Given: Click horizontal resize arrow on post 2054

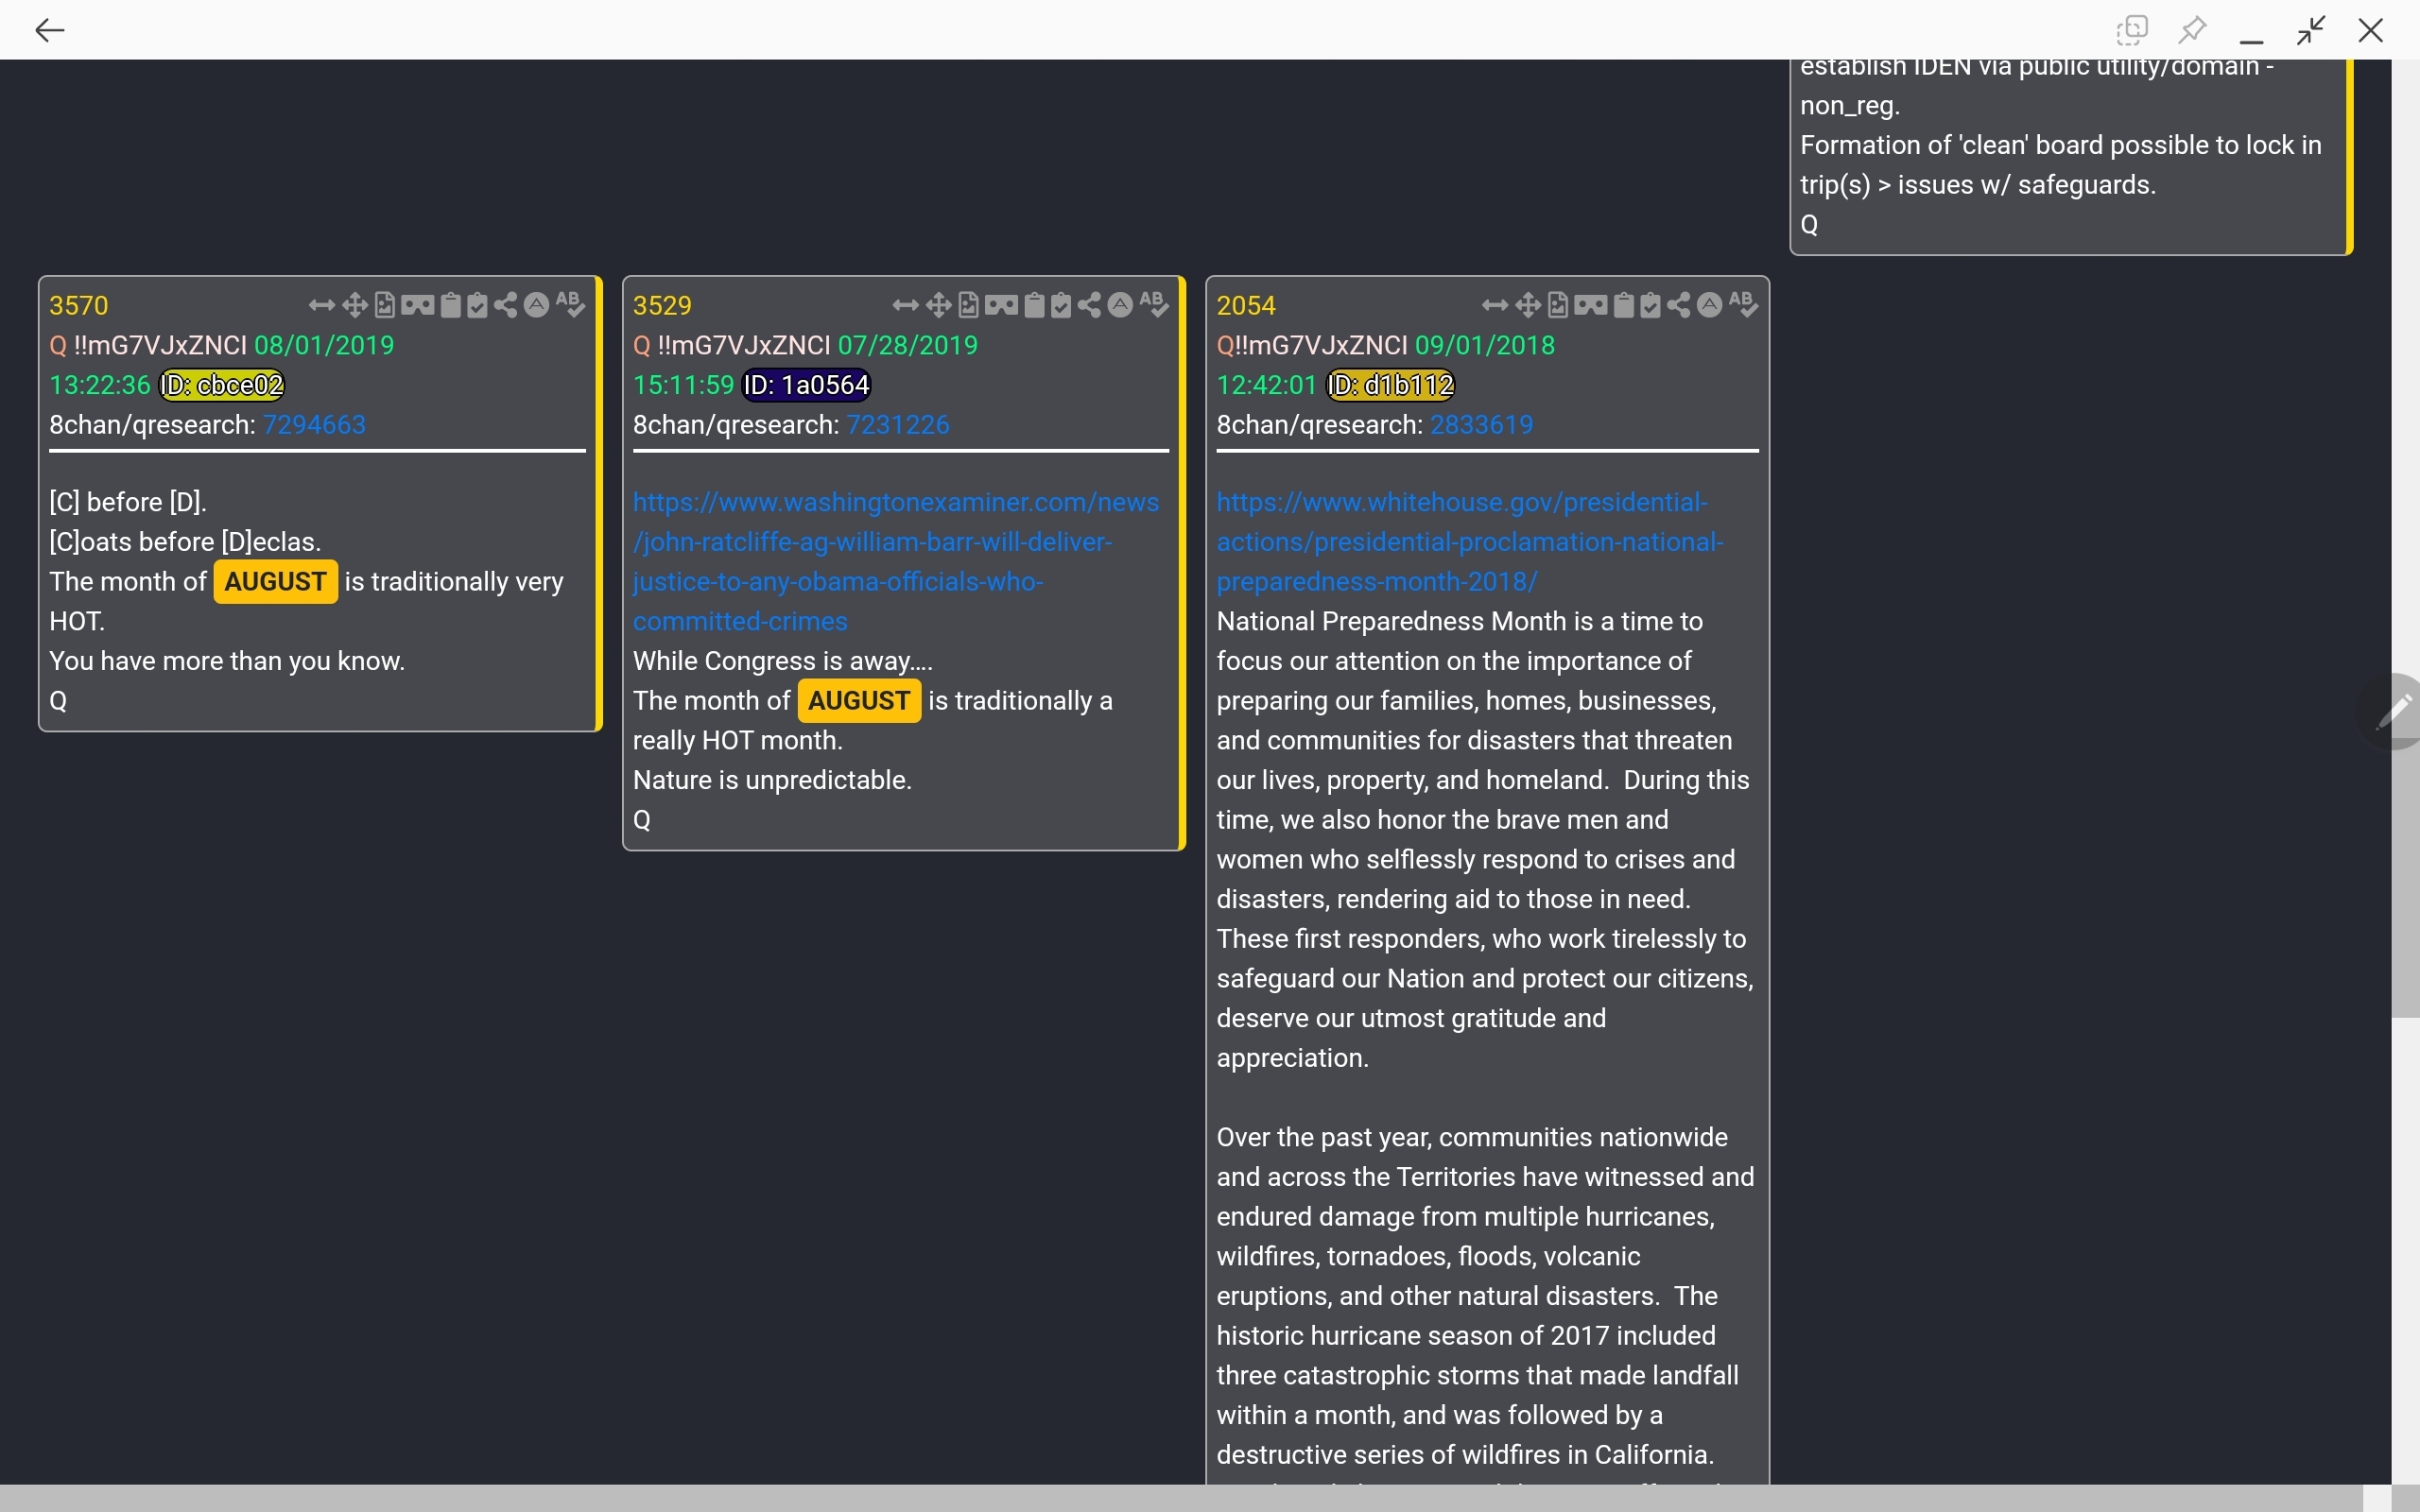Looking at the screenshot, I should click(1495, 305).
